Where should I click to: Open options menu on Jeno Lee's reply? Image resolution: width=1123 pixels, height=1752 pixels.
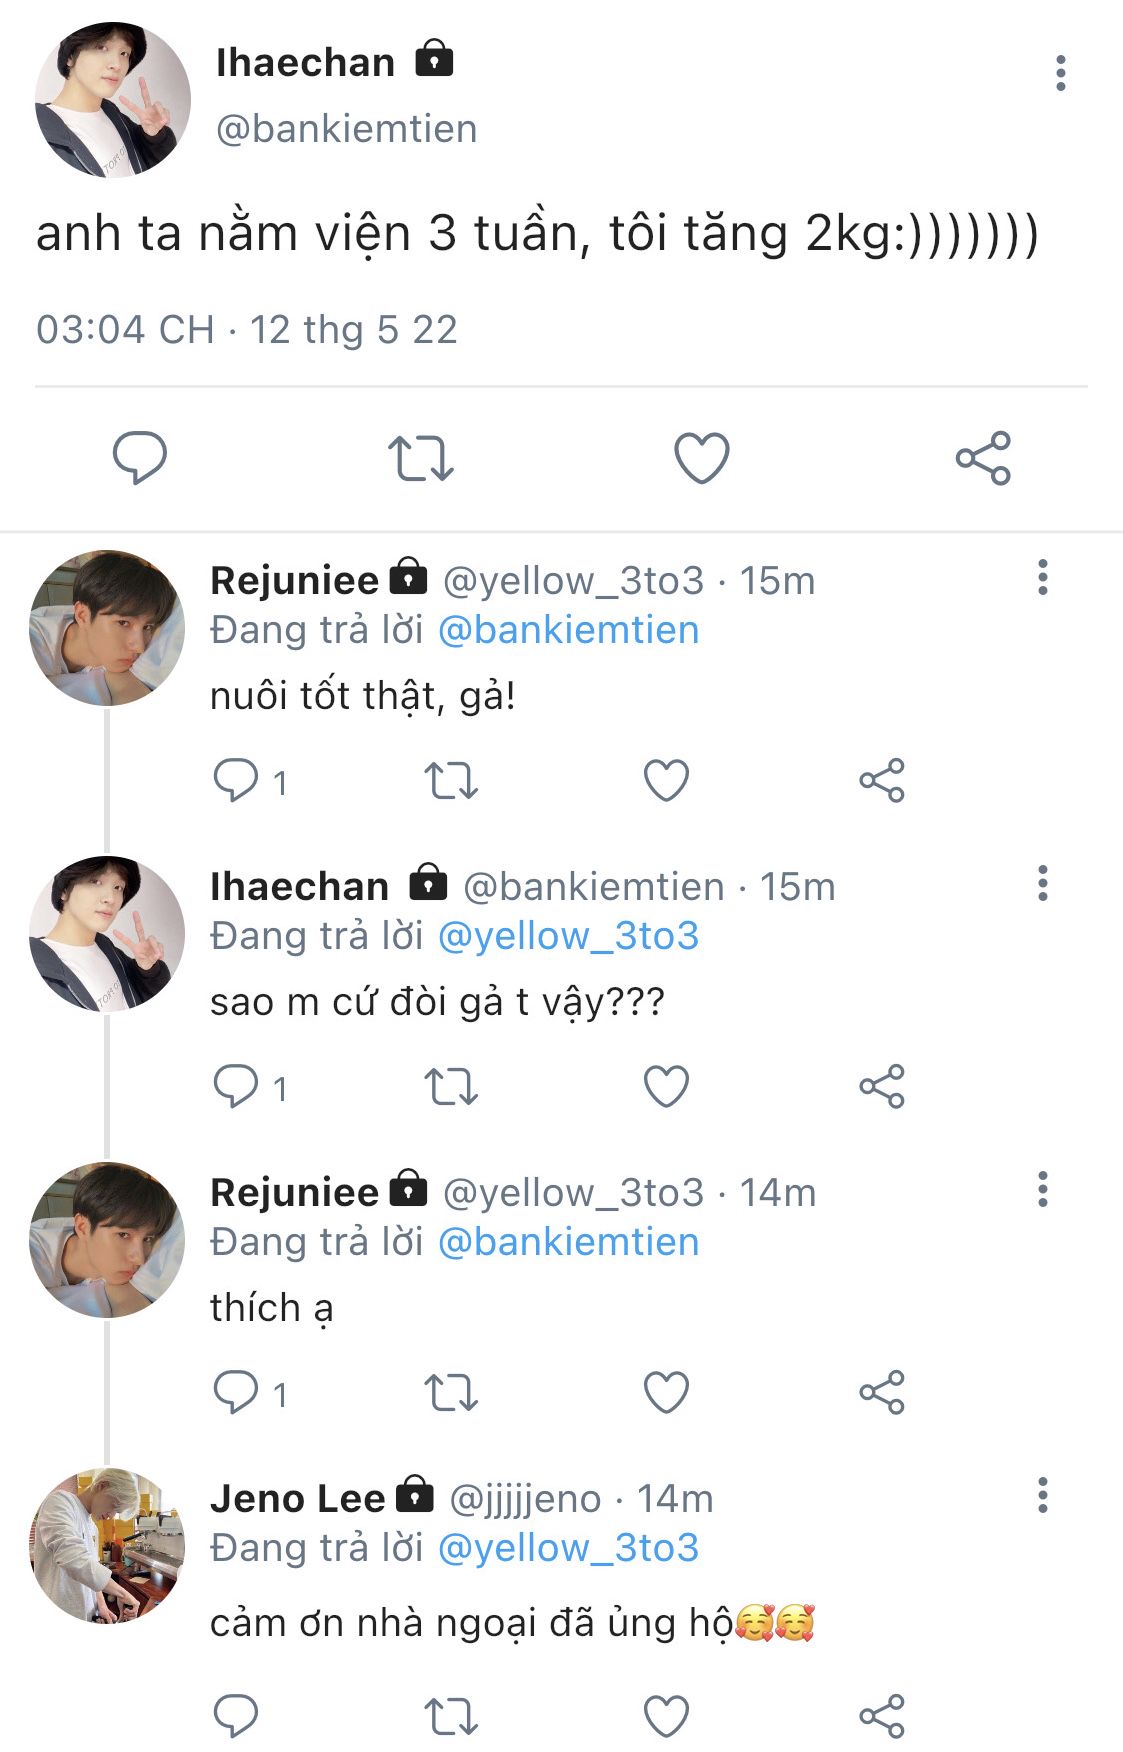(1042, 1495)
